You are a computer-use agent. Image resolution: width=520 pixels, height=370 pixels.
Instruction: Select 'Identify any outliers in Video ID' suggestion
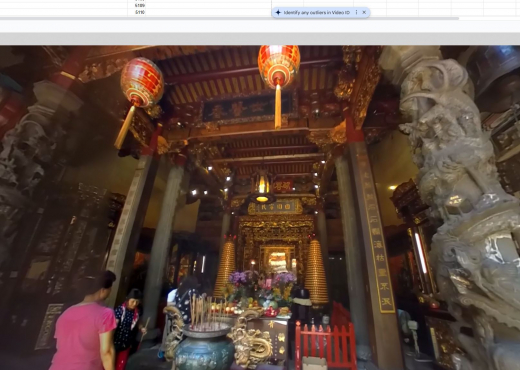point(316,12)
